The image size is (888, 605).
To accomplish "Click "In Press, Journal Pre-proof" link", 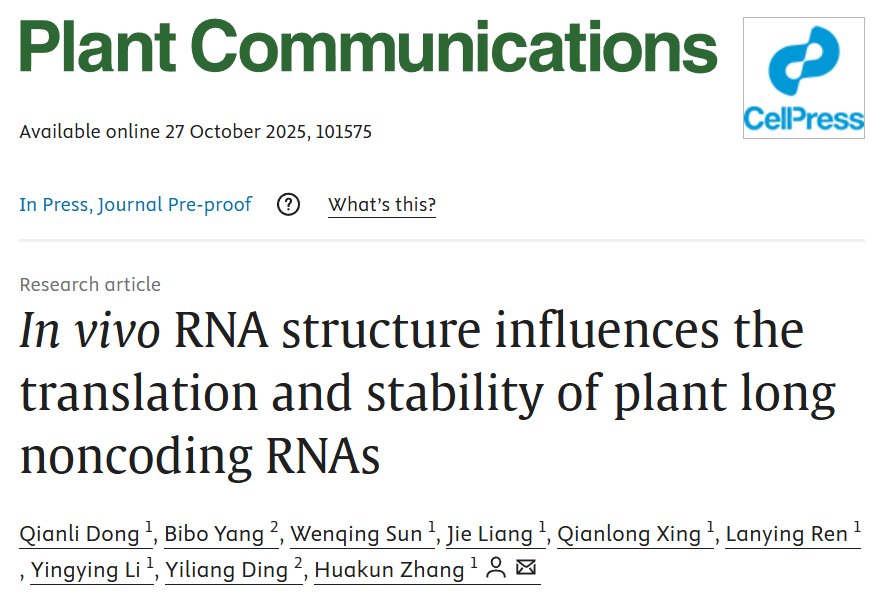I will 136,205.
